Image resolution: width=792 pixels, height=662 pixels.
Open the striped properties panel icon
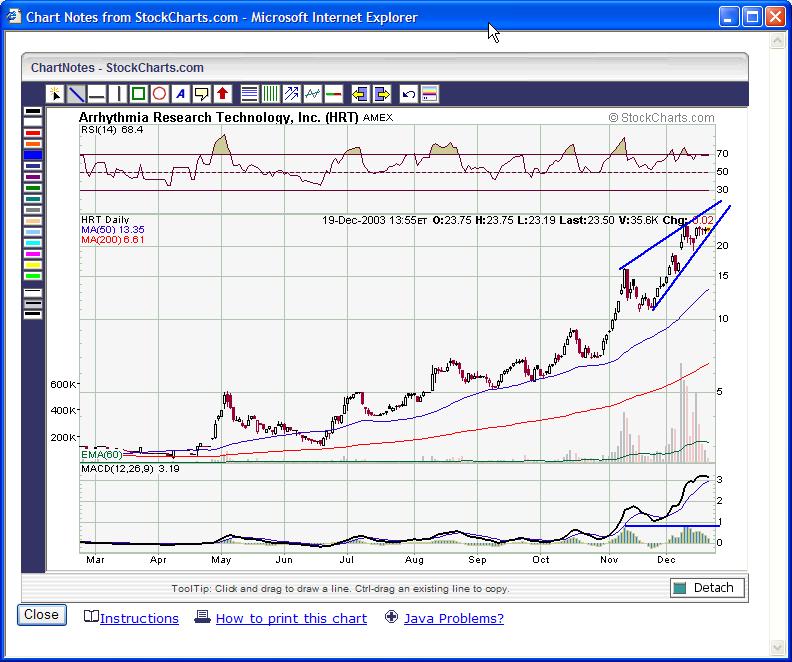click(x=429, y=94)
